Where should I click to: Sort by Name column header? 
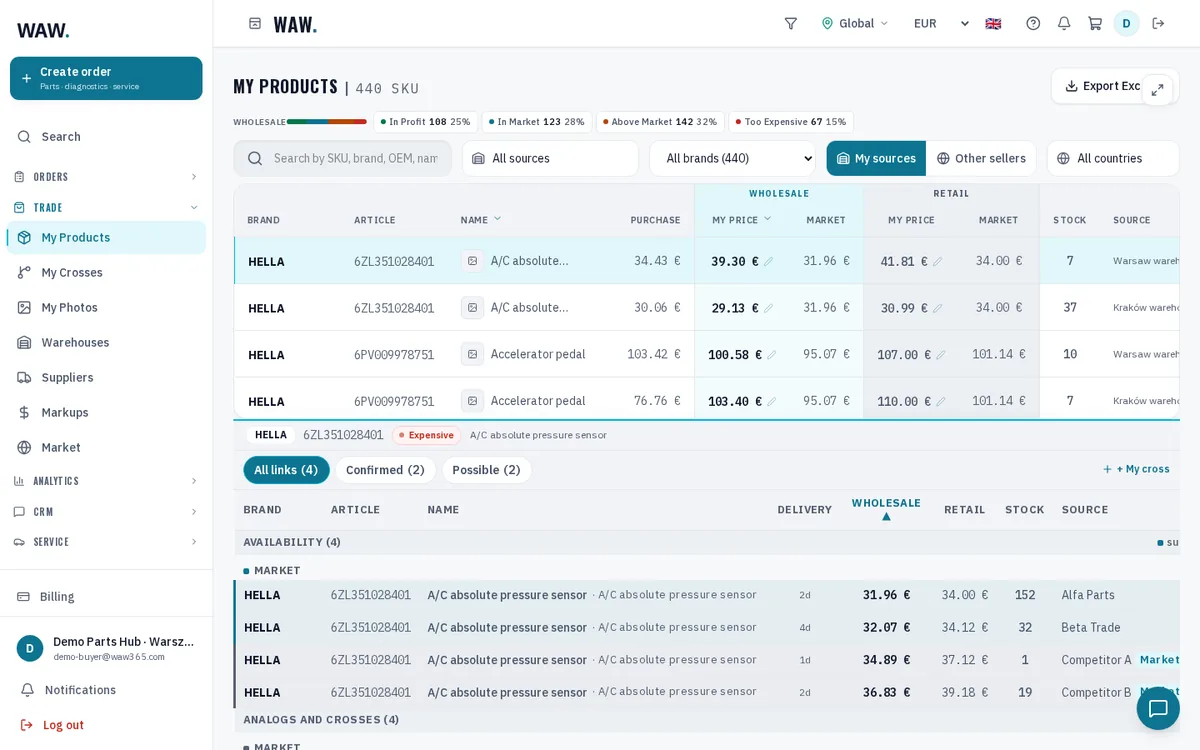[x=481, y=220]
